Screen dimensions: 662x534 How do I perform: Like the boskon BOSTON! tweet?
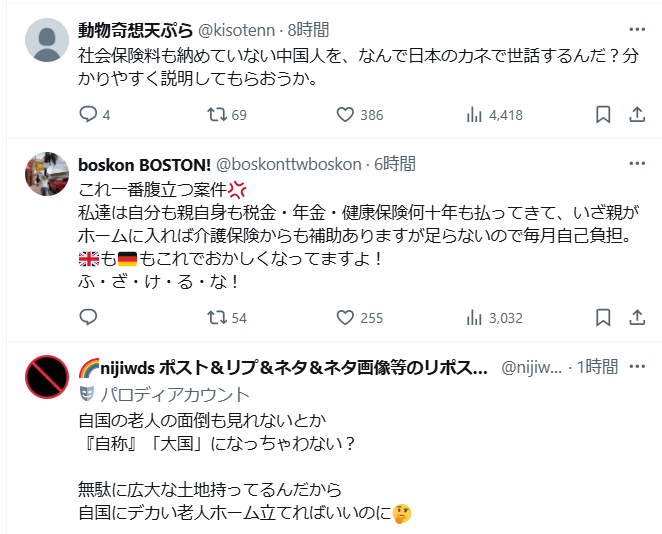click(x=346, y=318)
